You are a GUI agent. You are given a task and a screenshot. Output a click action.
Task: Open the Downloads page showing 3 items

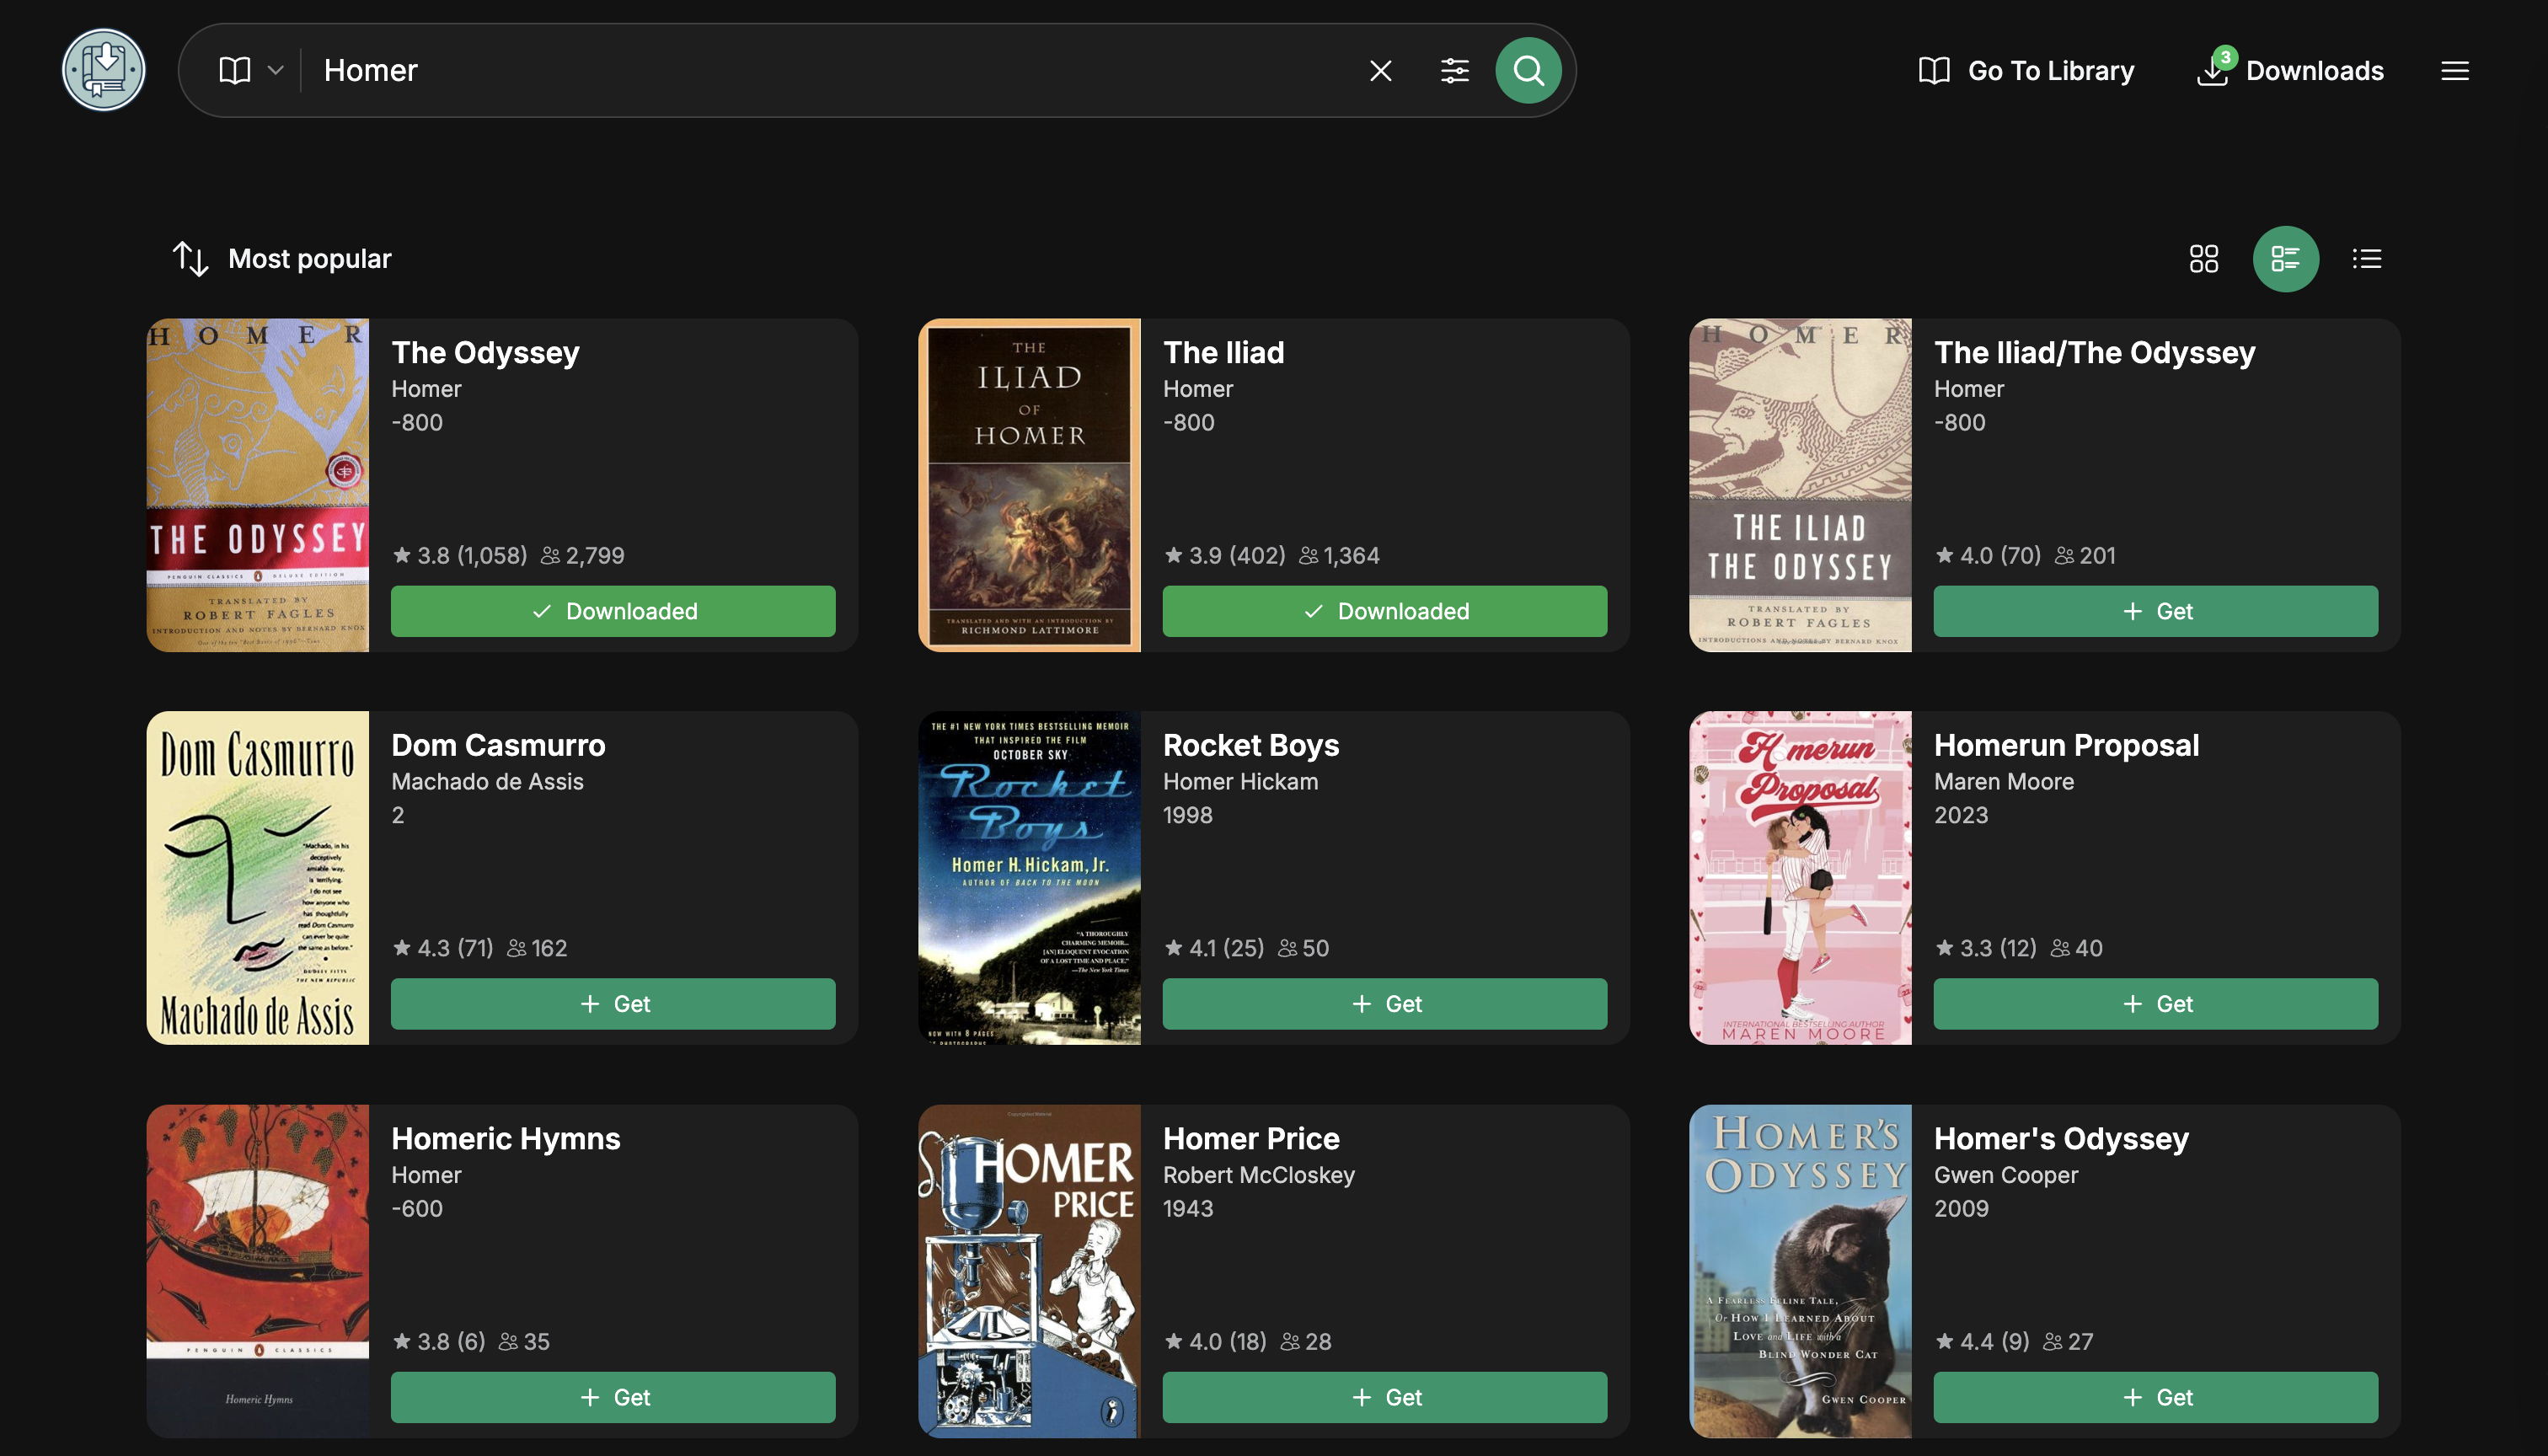pyautogui.click(x=2291, y=70)
